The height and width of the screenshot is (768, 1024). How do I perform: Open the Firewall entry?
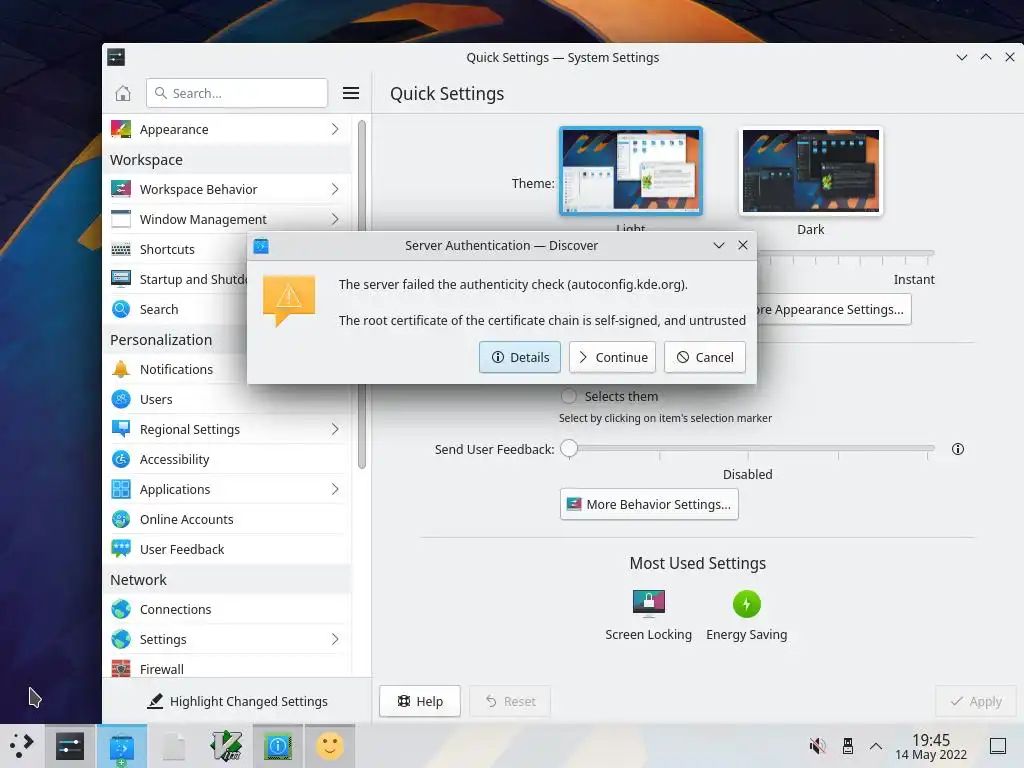228,669
